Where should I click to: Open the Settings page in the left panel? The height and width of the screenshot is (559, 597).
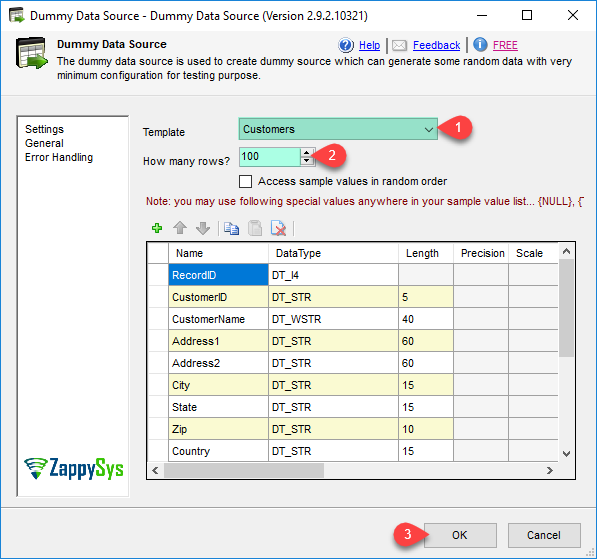[x=44, y=129]
